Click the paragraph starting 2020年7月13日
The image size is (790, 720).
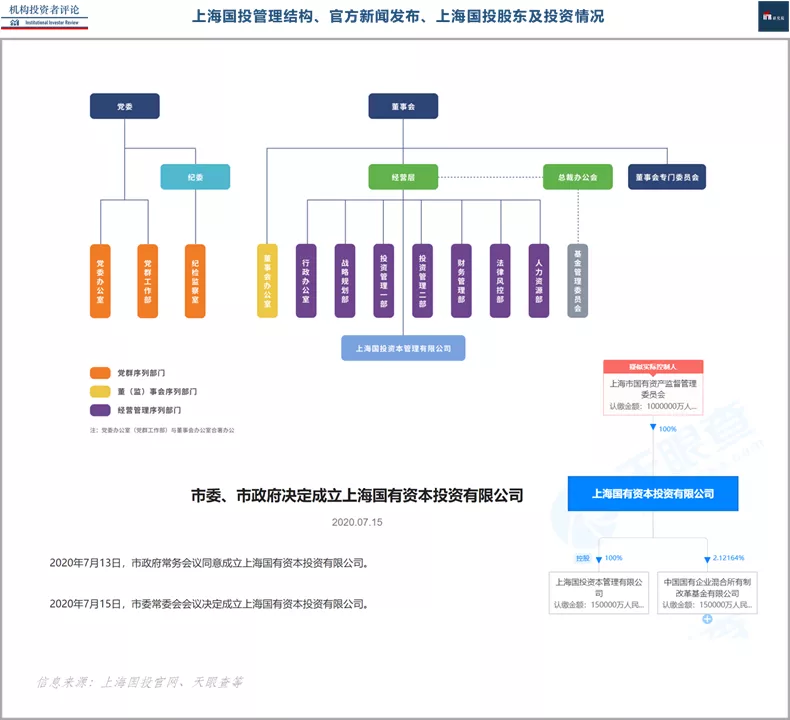click(x=209, y=563)
